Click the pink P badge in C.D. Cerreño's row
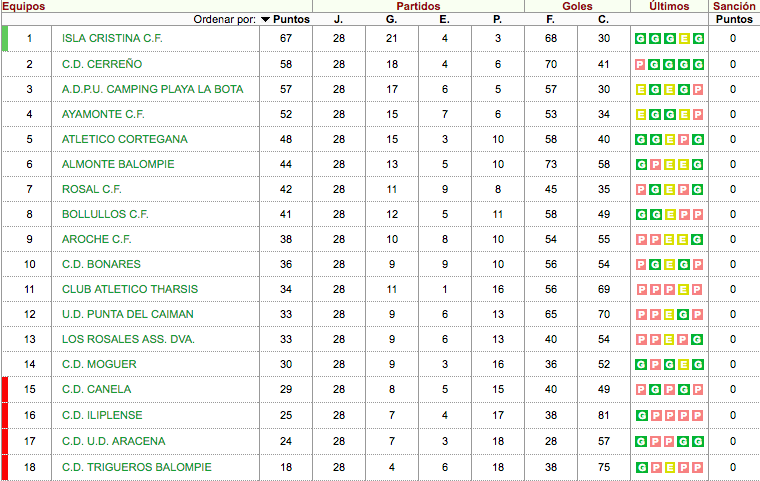The image size is (760, 481). point(640,64)
